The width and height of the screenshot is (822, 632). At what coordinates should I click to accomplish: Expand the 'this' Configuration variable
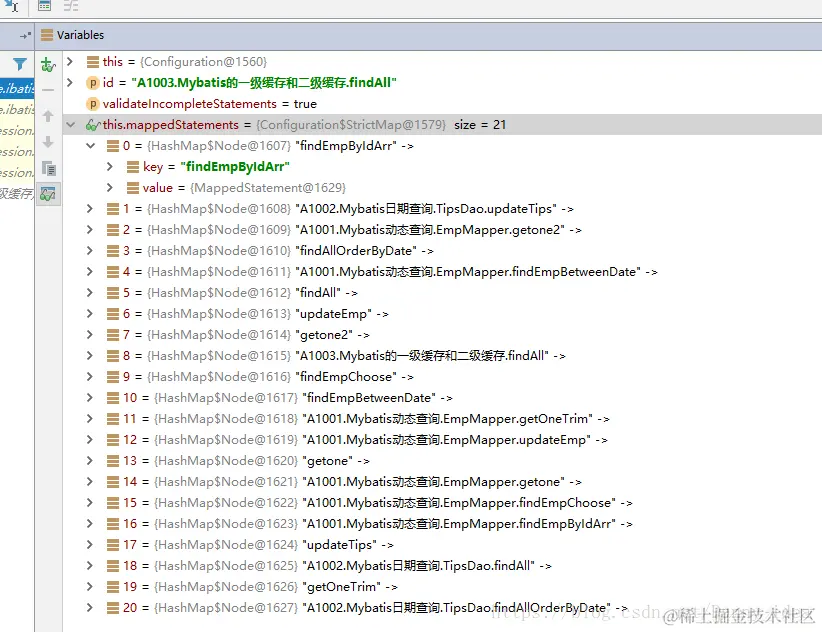[x=70, y=61]
